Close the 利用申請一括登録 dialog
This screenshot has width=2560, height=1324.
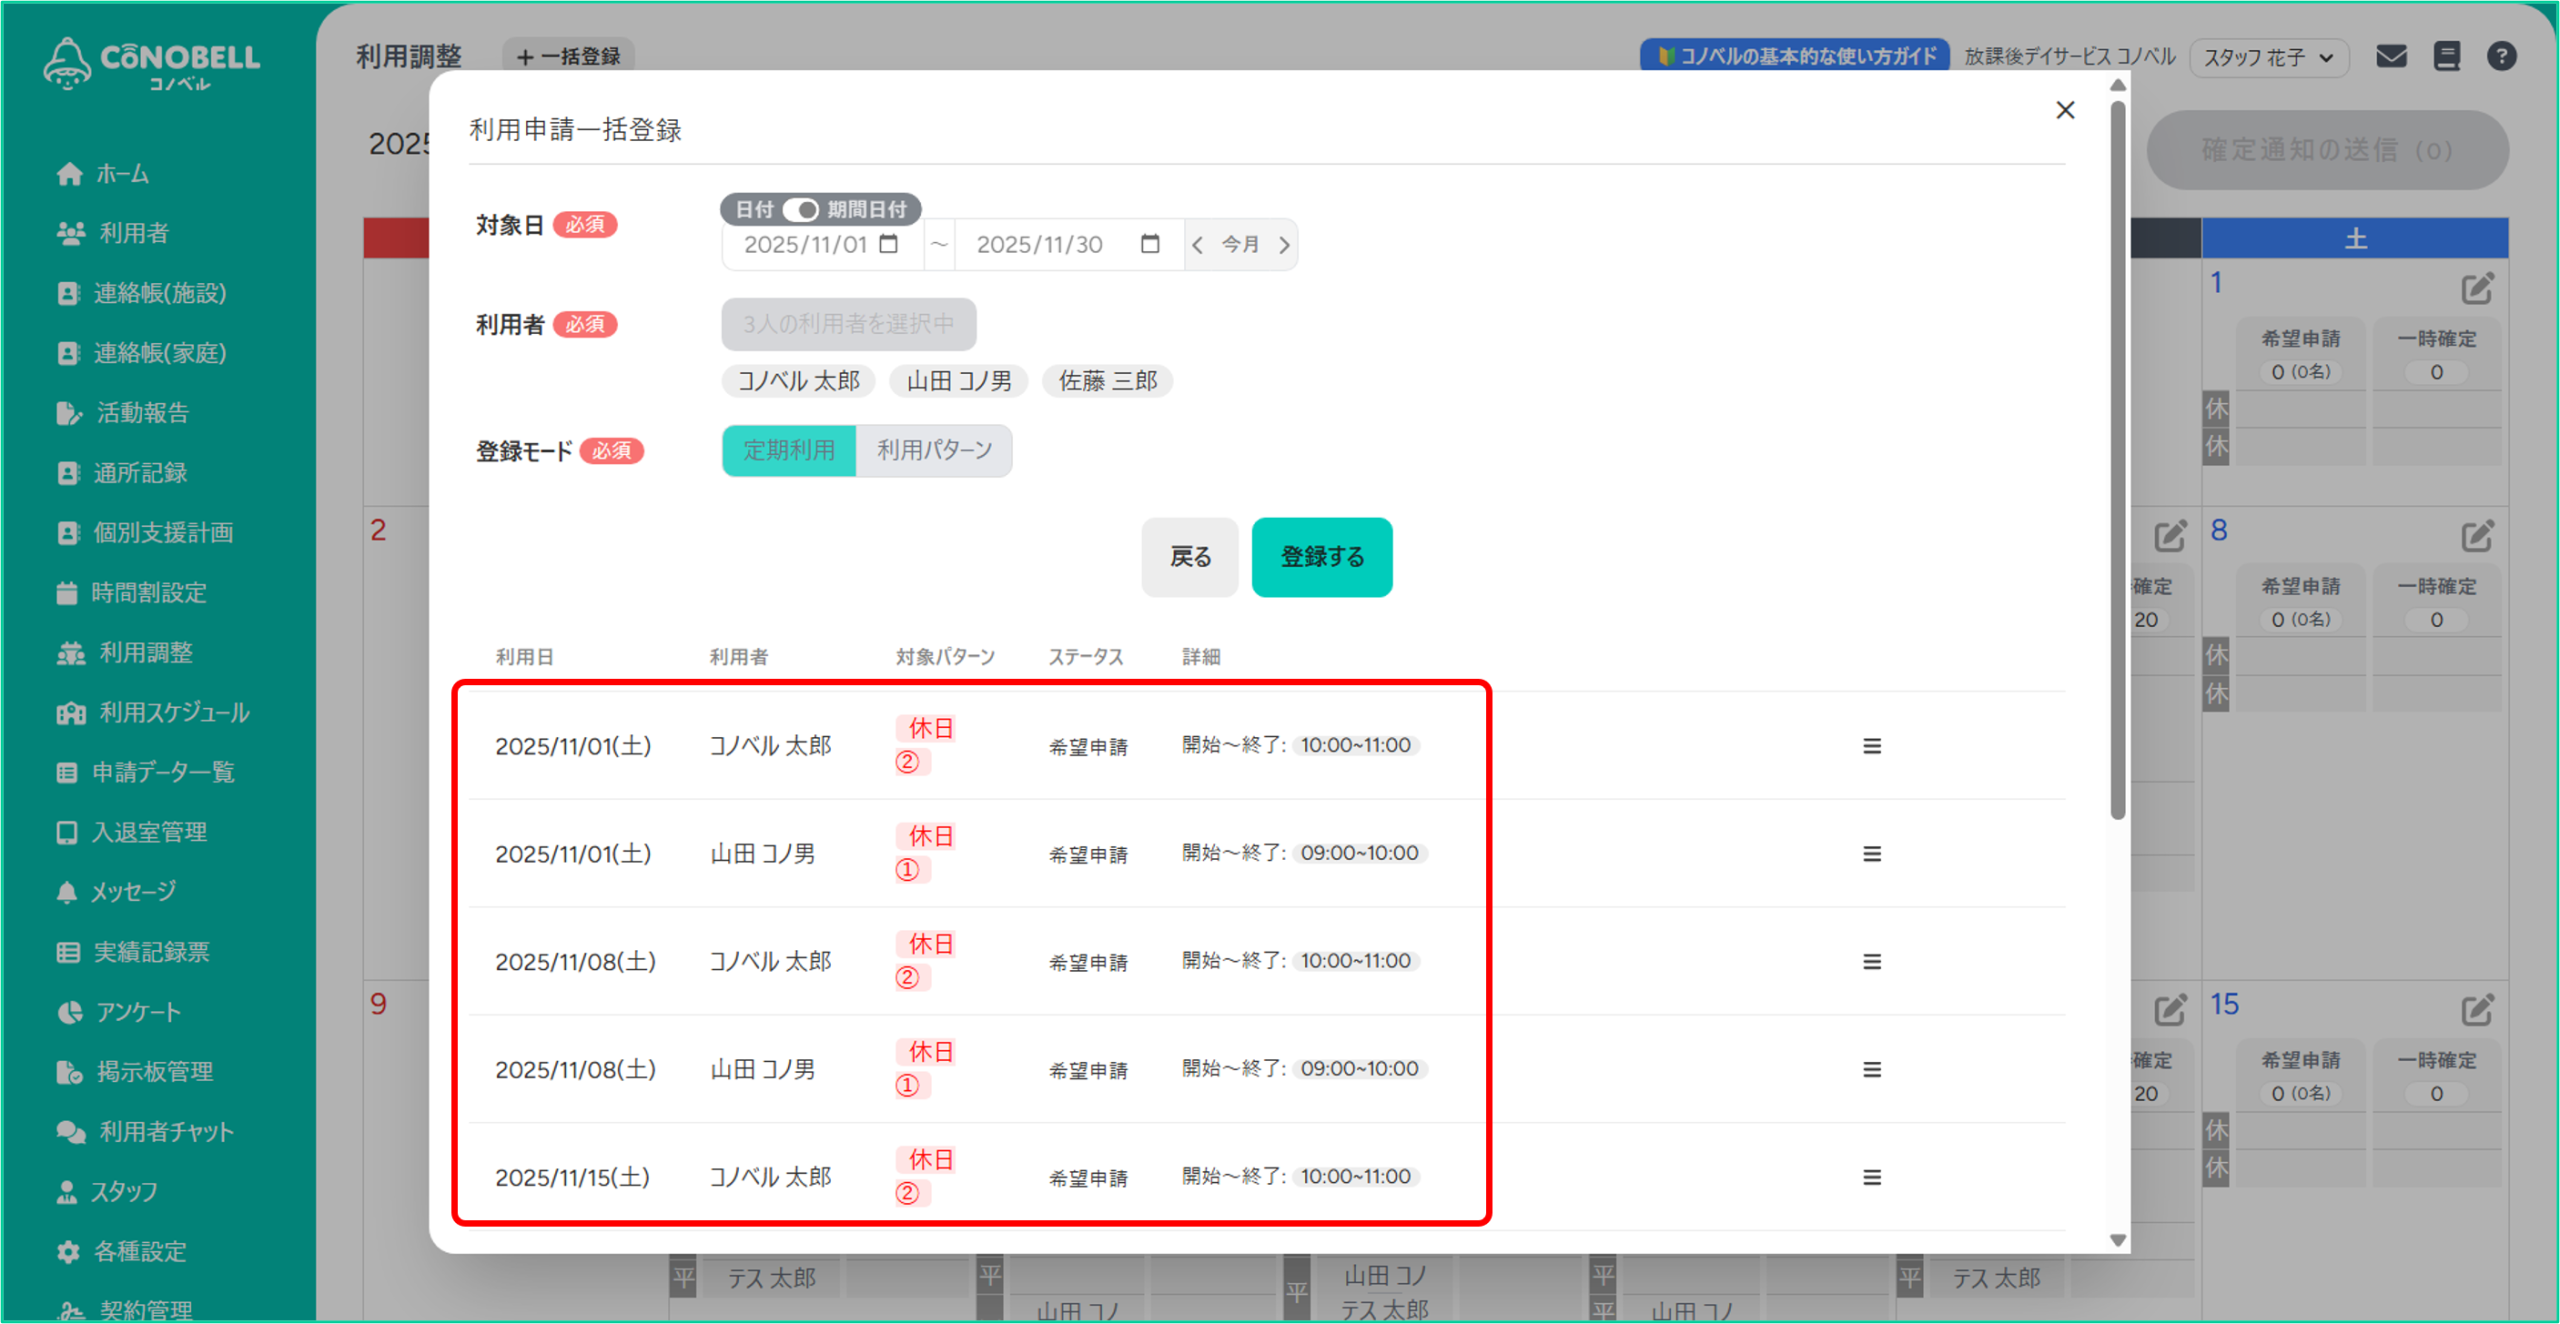[x=2065, y=110]
